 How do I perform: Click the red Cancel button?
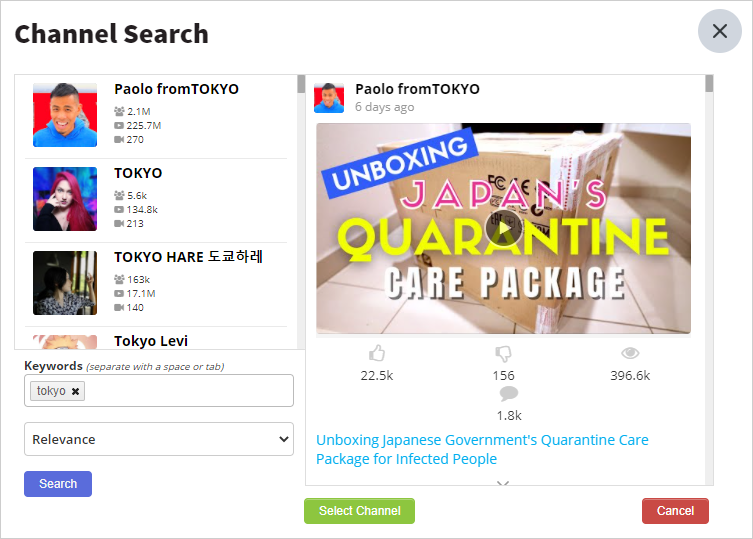click(x=675, y=511)
